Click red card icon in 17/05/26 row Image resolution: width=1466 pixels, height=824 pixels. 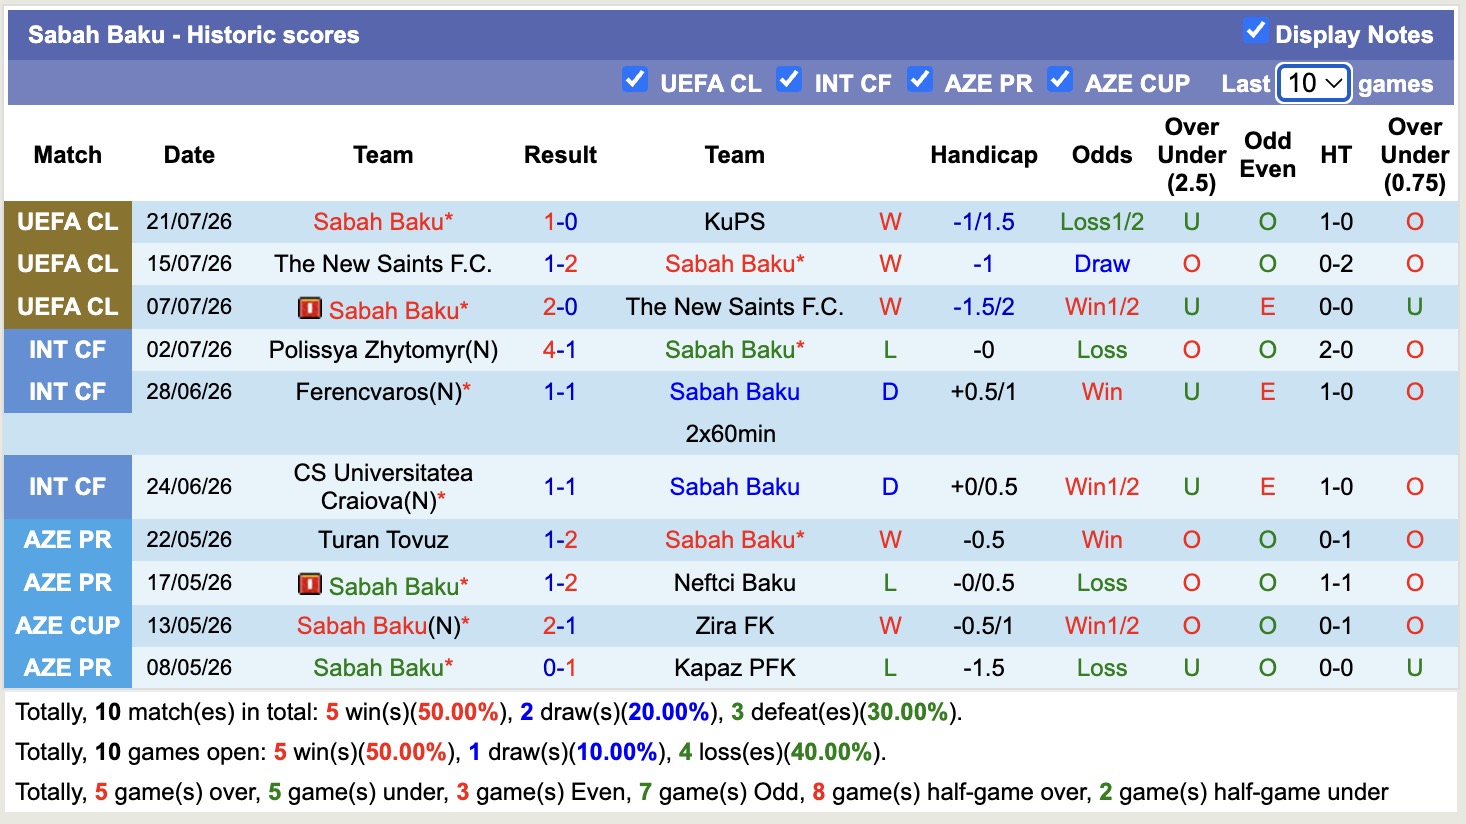pyautogui.click(x=310, y=584)
